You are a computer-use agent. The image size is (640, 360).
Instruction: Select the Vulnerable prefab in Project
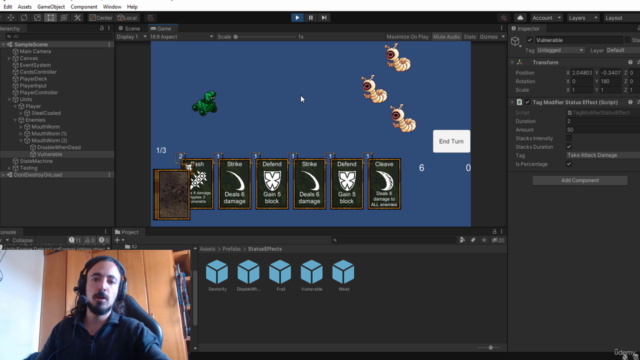click(x=311, y=276)
